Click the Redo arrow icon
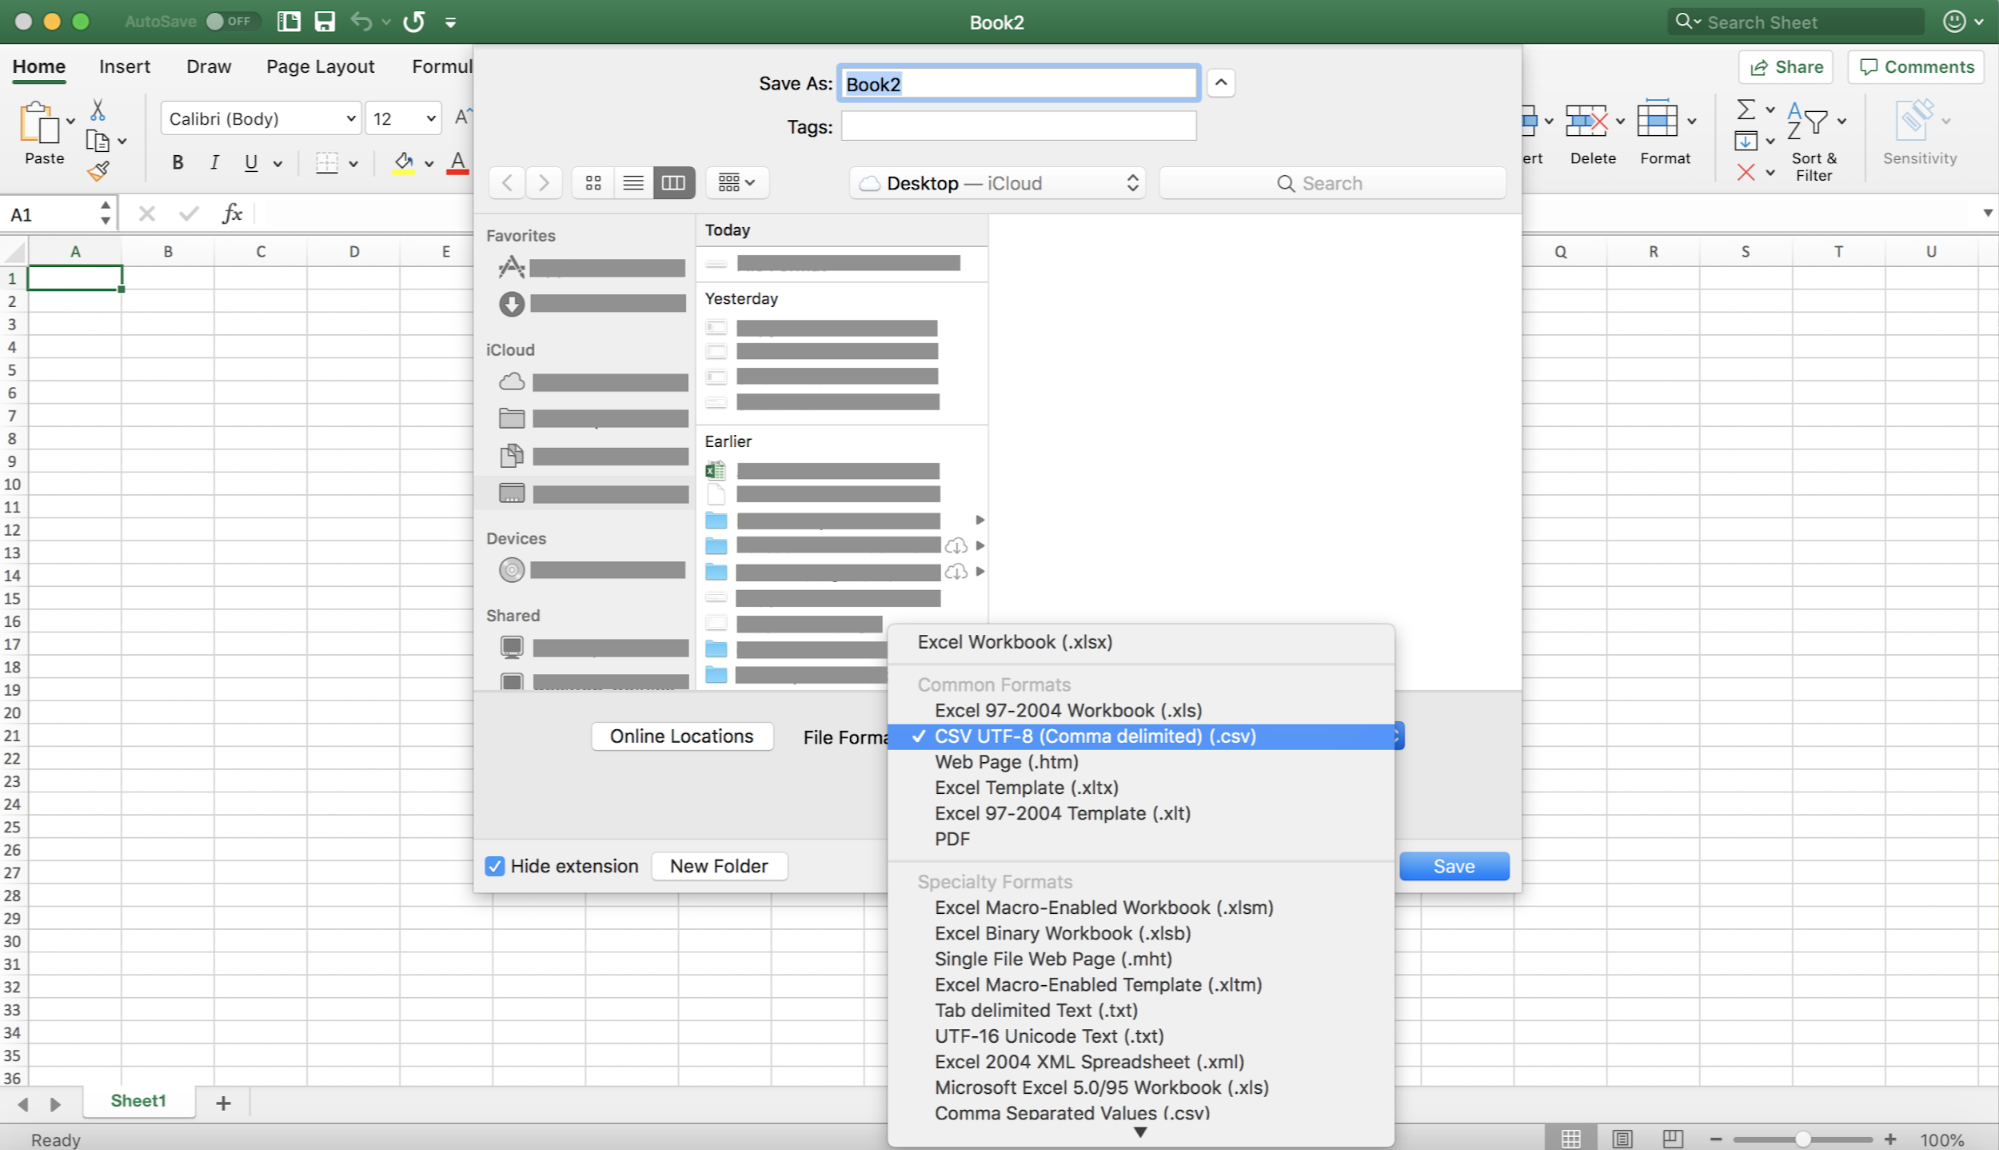The image size is (1999, 1150). 414,22
